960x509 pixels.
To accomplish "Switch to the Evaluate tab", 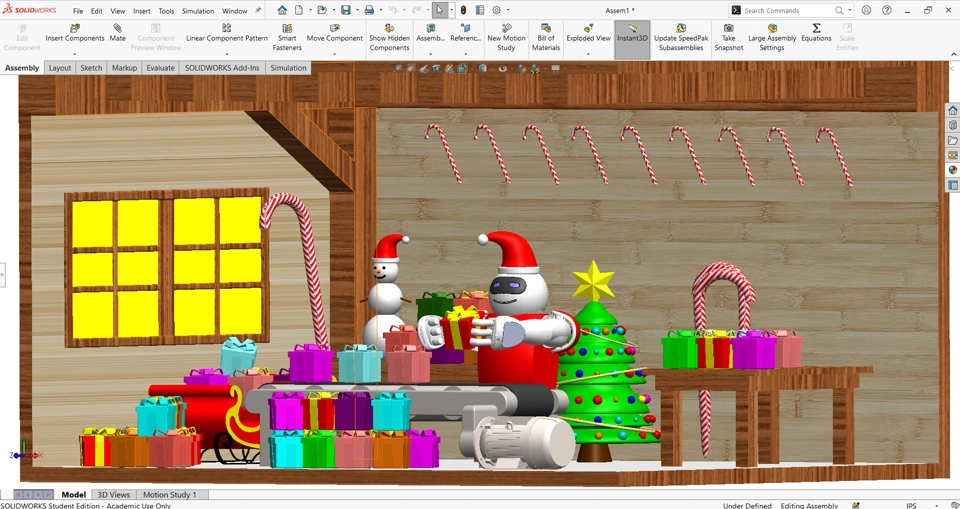I will click(x=160, y=68).
